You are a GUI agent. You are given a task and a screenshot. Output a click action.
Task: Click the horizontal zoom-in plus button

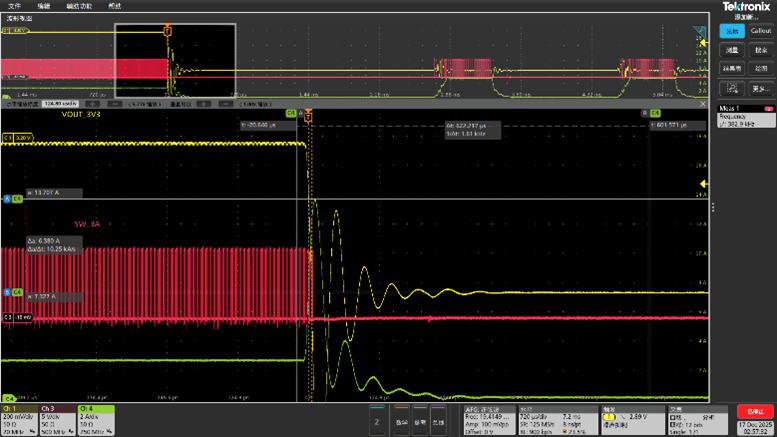93,104
